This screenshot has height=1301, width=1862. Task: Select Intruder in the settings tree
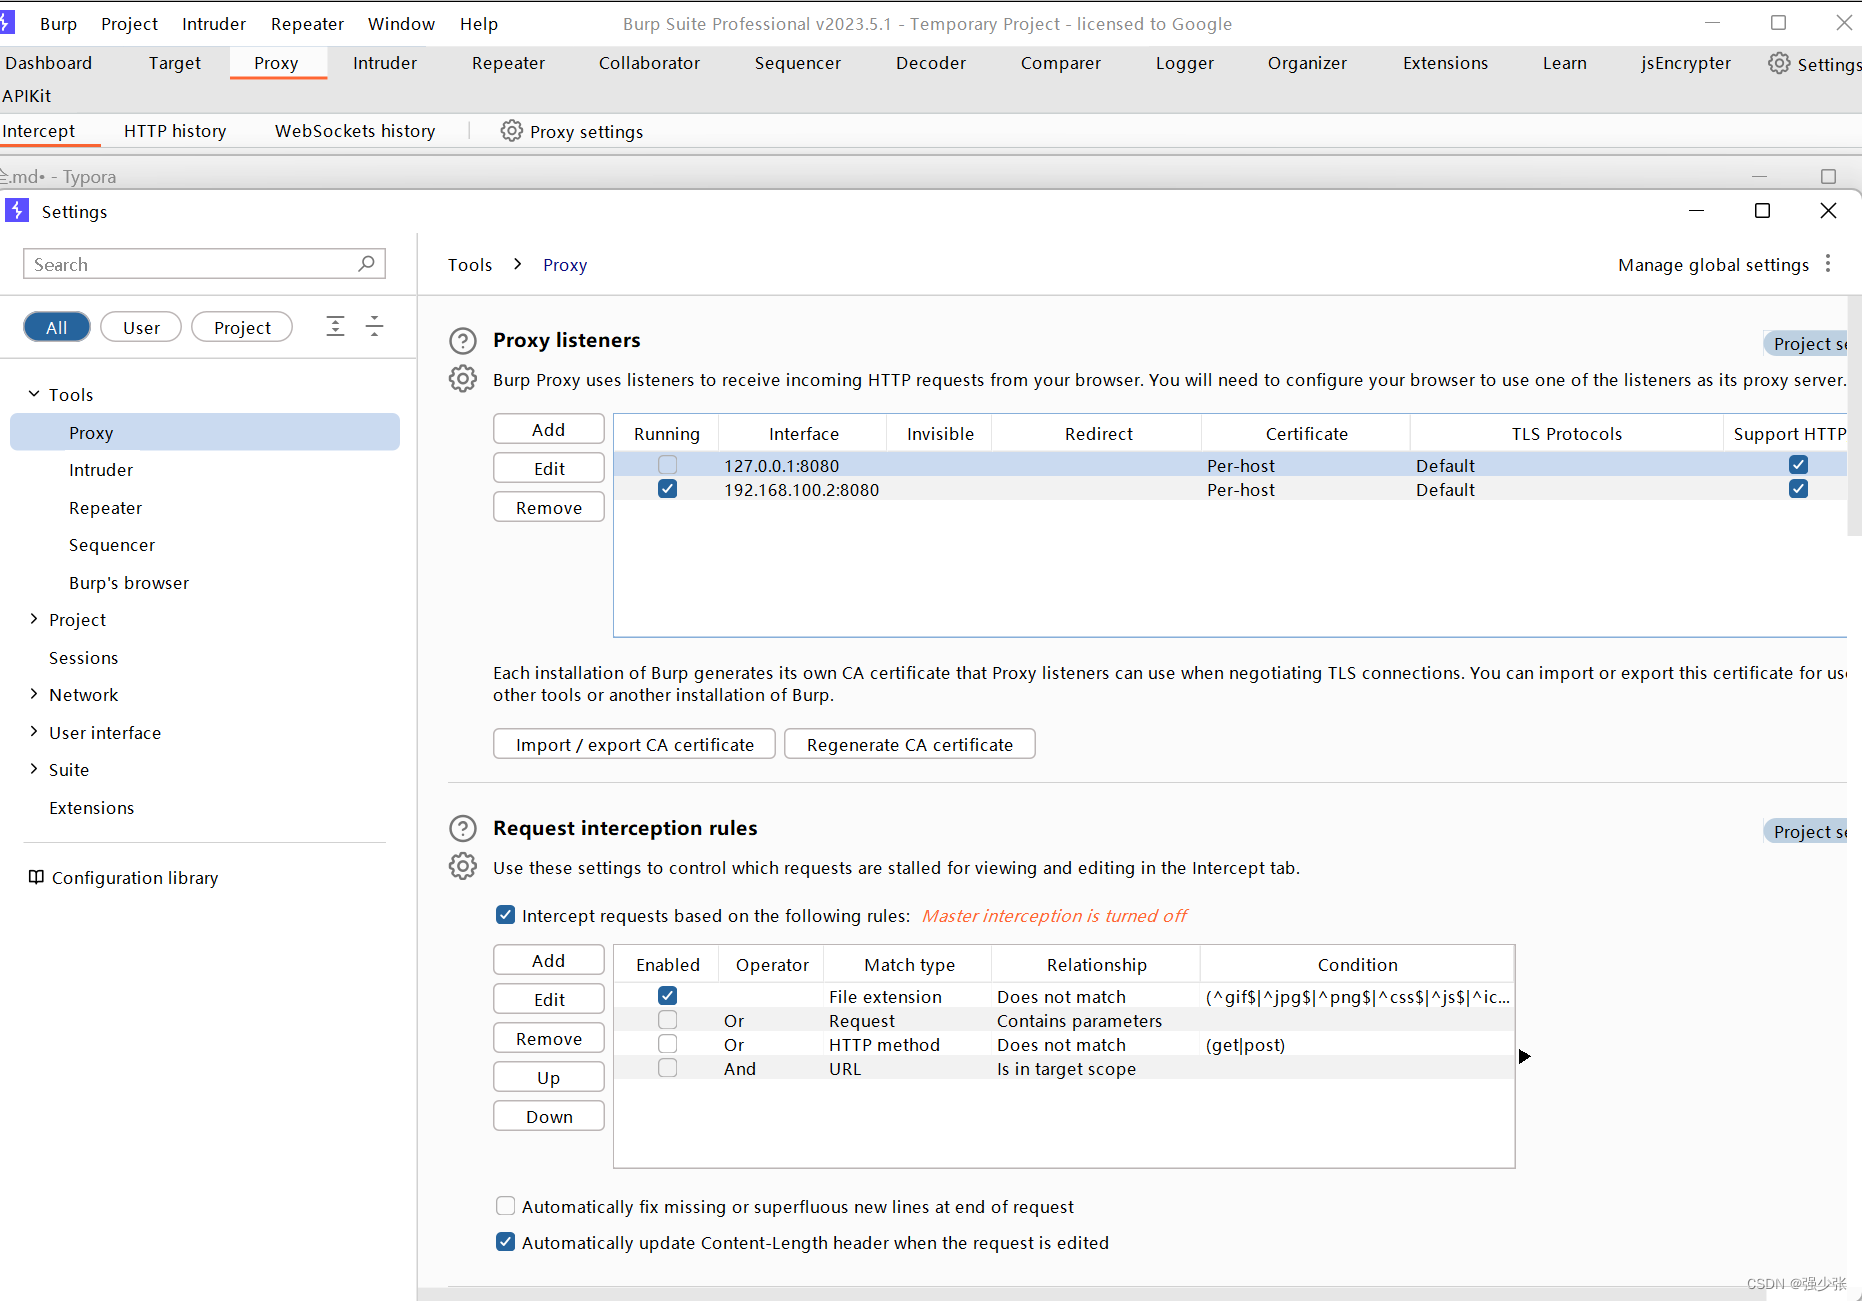[101, 470]
